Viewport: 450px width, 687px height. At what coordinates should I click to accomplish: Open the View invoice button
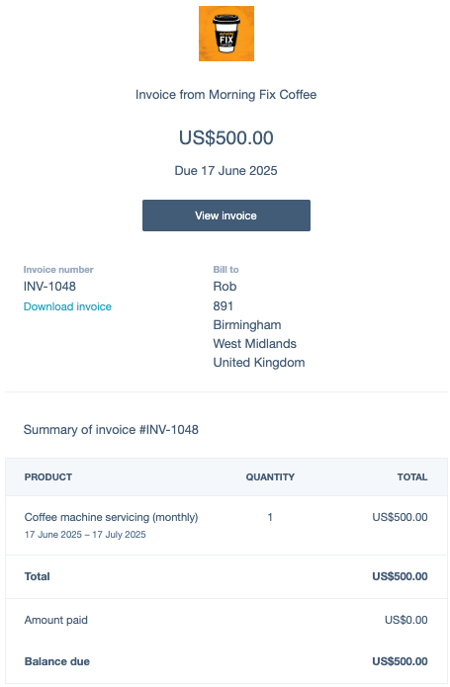(x=226, y=216)
